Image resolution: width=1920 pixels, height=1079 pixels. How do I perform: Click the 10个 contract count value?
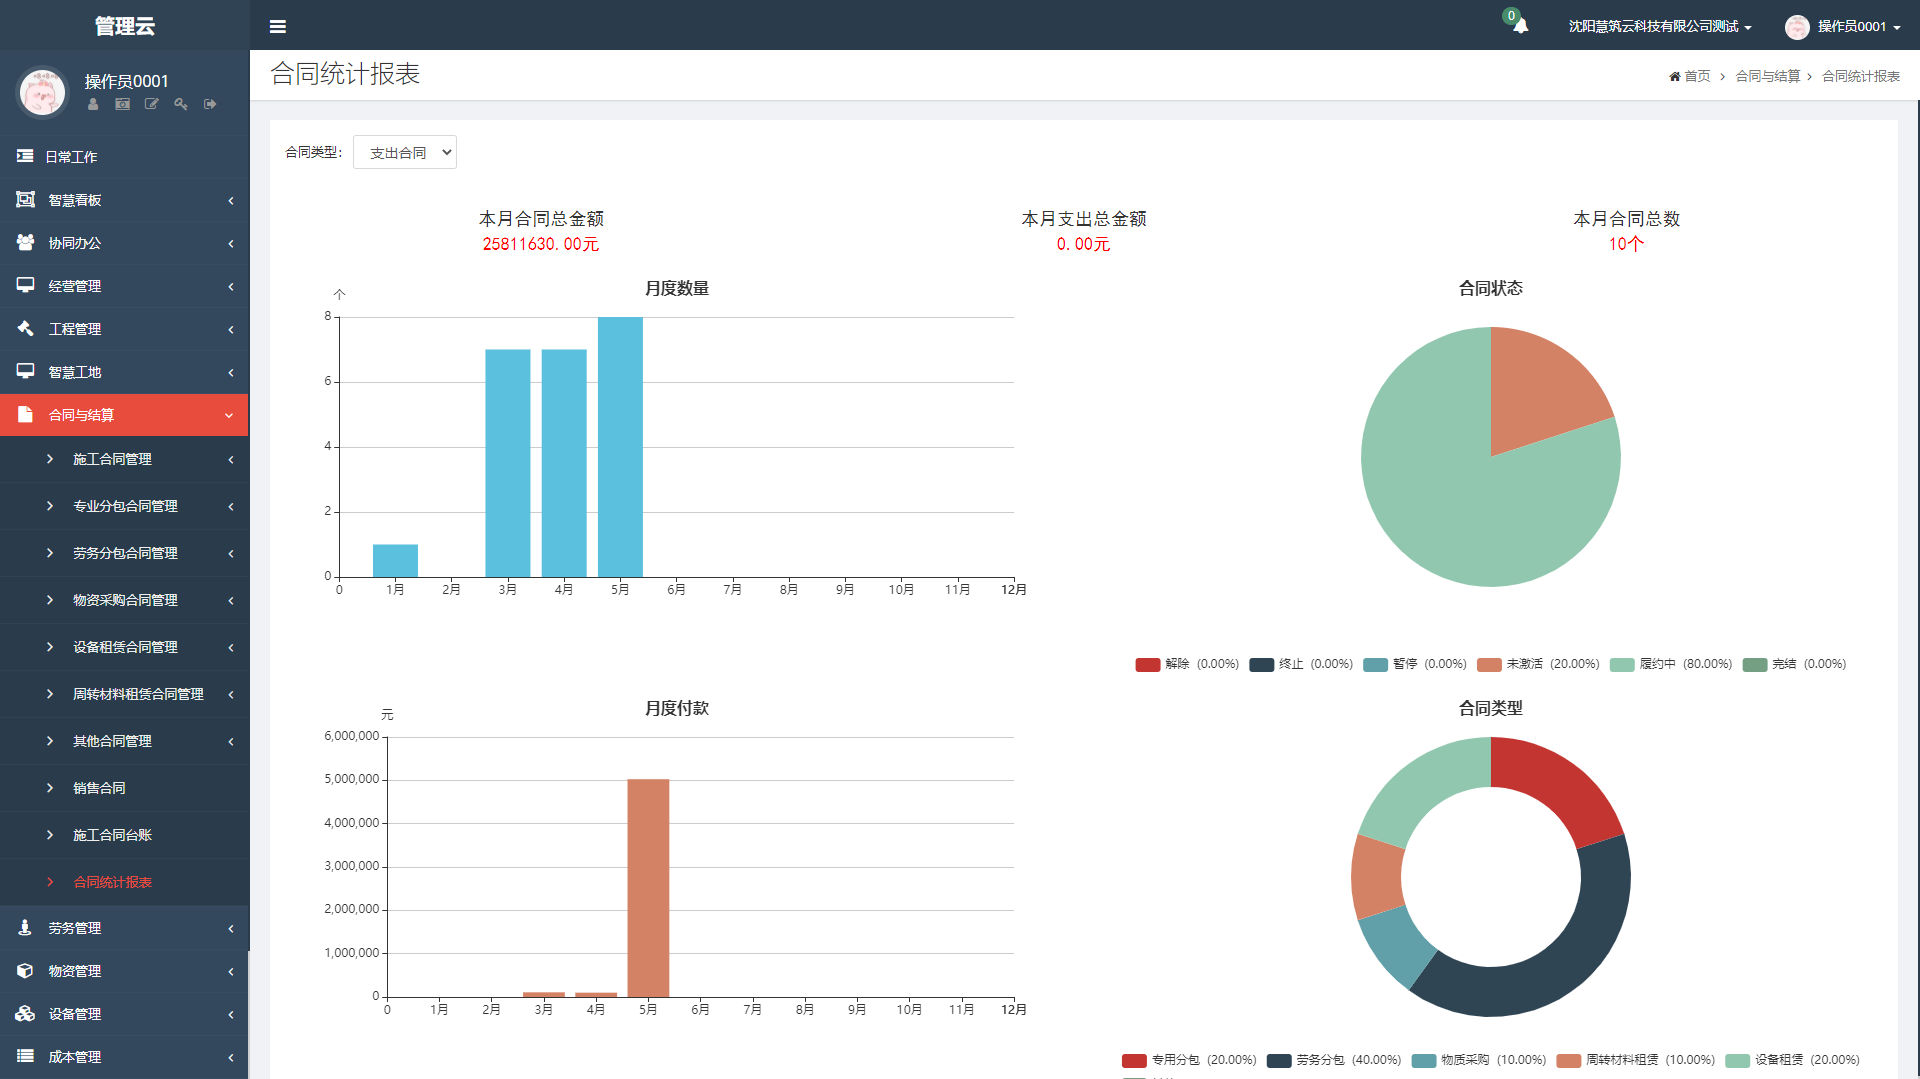[1626, 245]
